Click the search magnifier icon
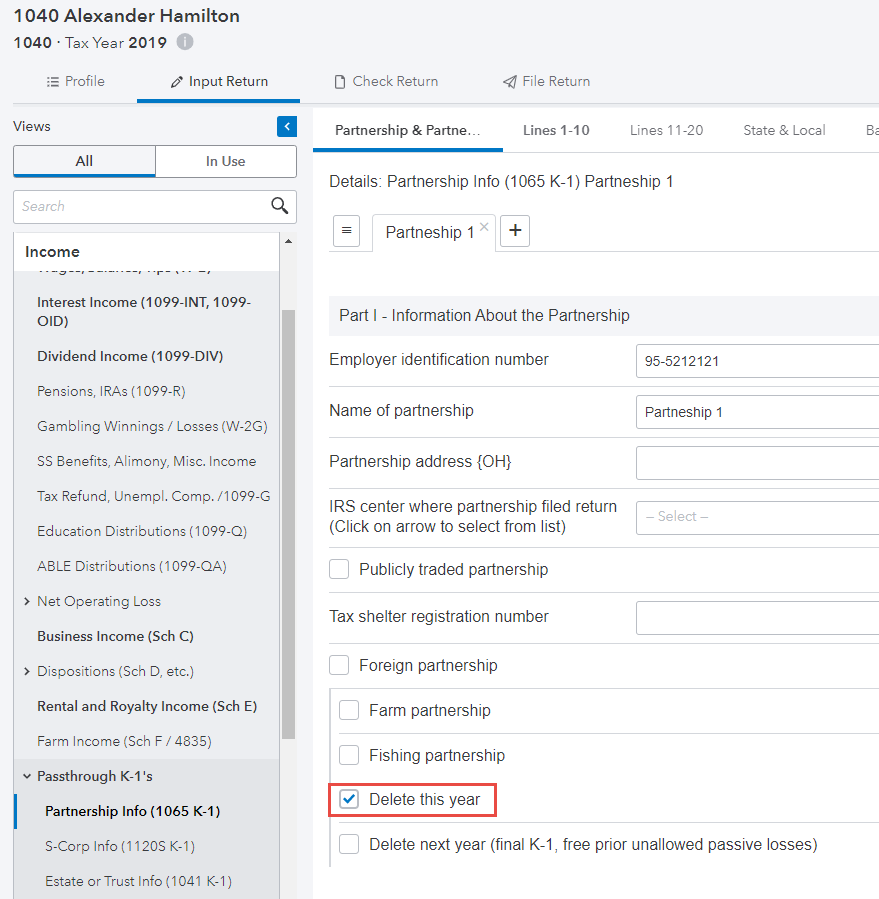 pos(280,206)
